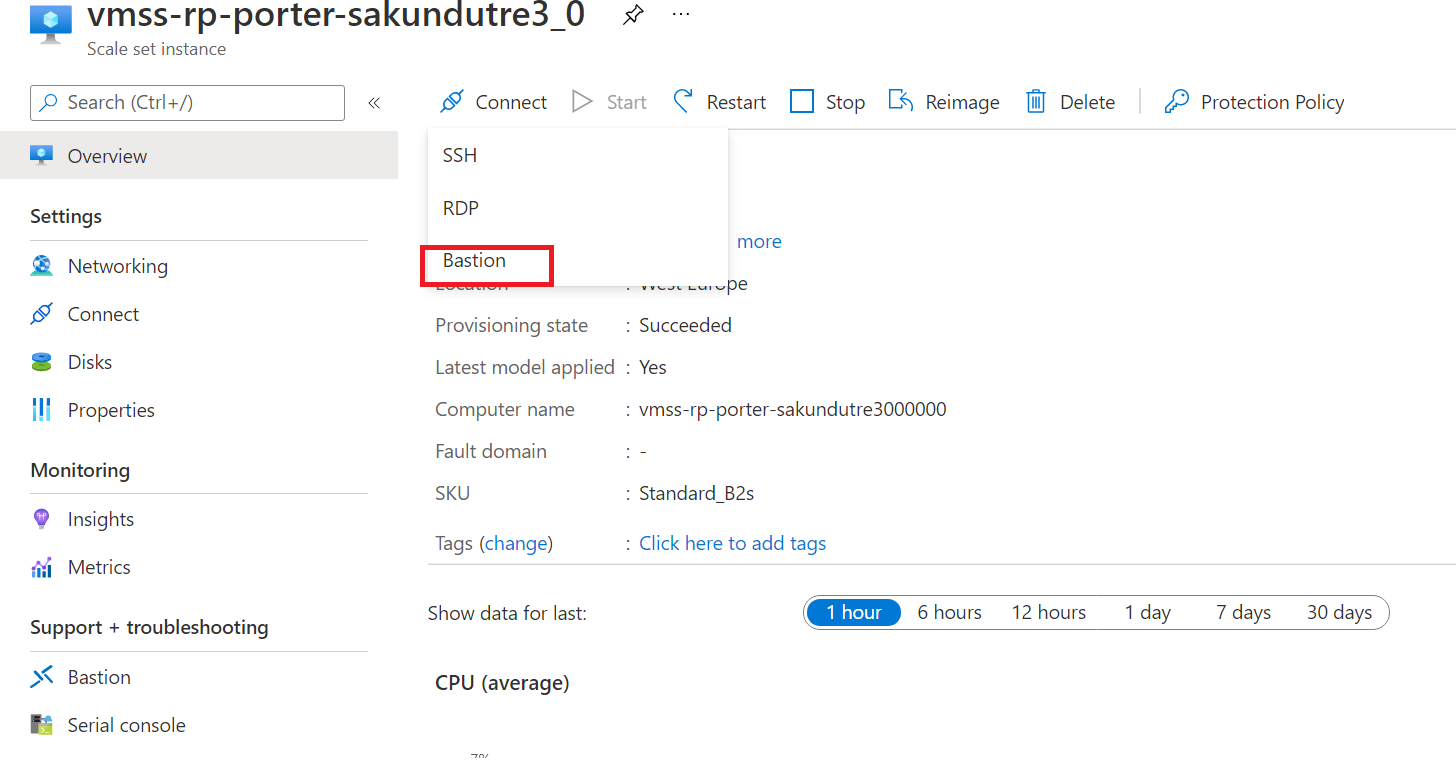Viewport: 1456px width, 762px height.
Task: Select the 7 days time range
Action: click(x=1243, y=613)
